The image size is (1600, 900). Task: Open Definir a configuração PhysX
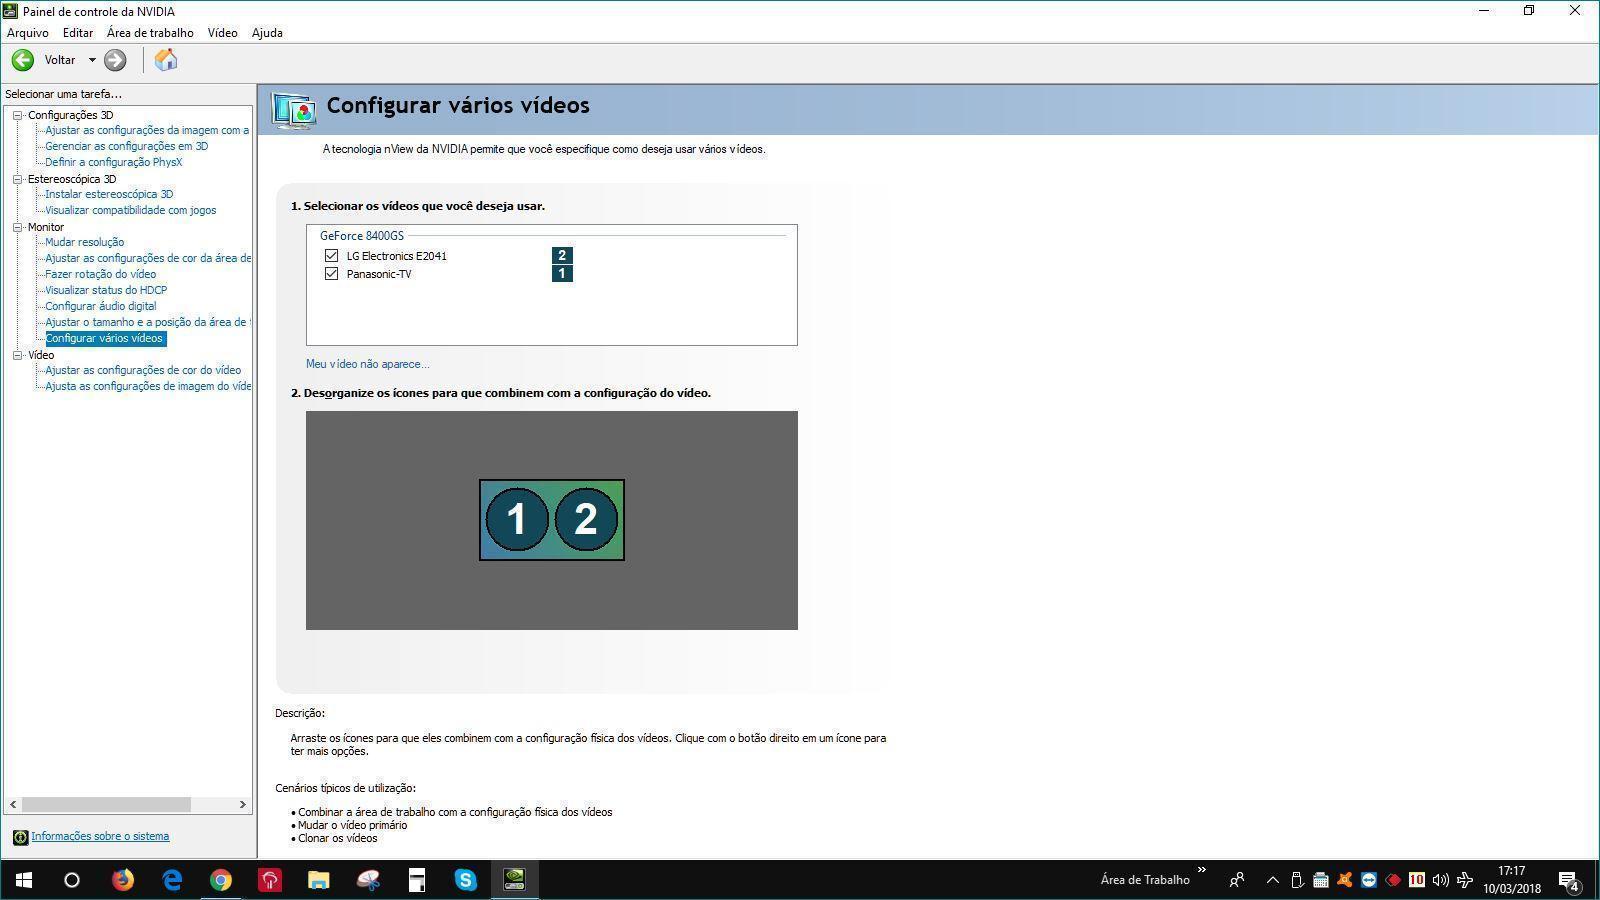(x=113, y=162)
